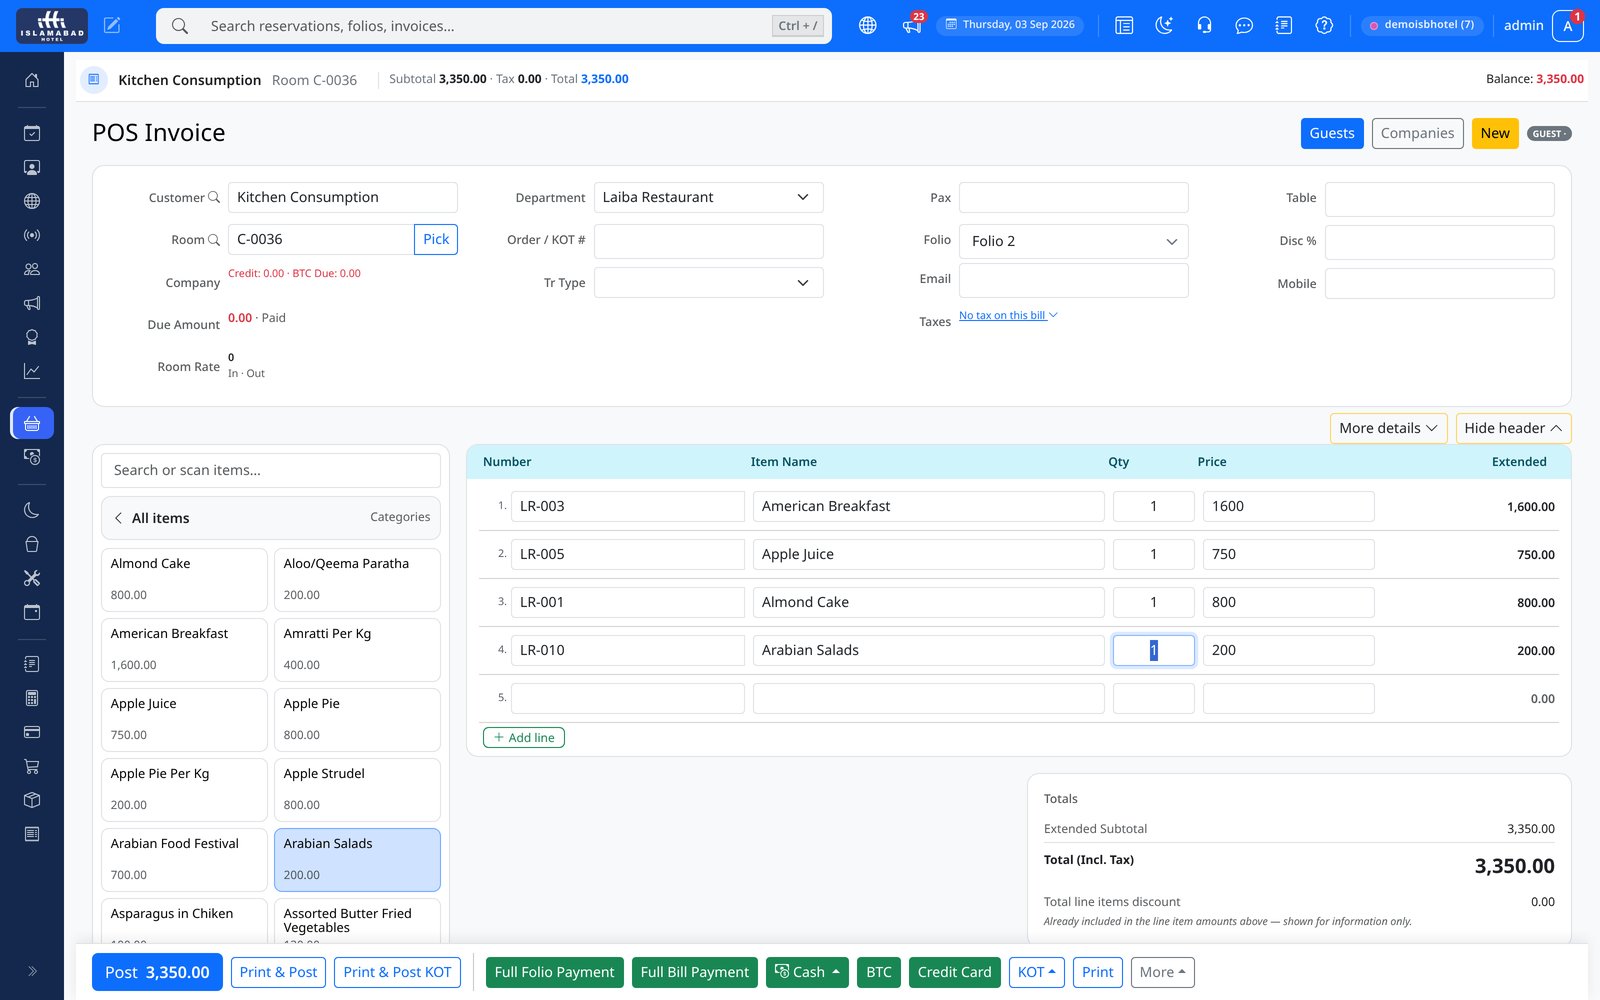Click the Room search magnifier icon

click(213, 240)
